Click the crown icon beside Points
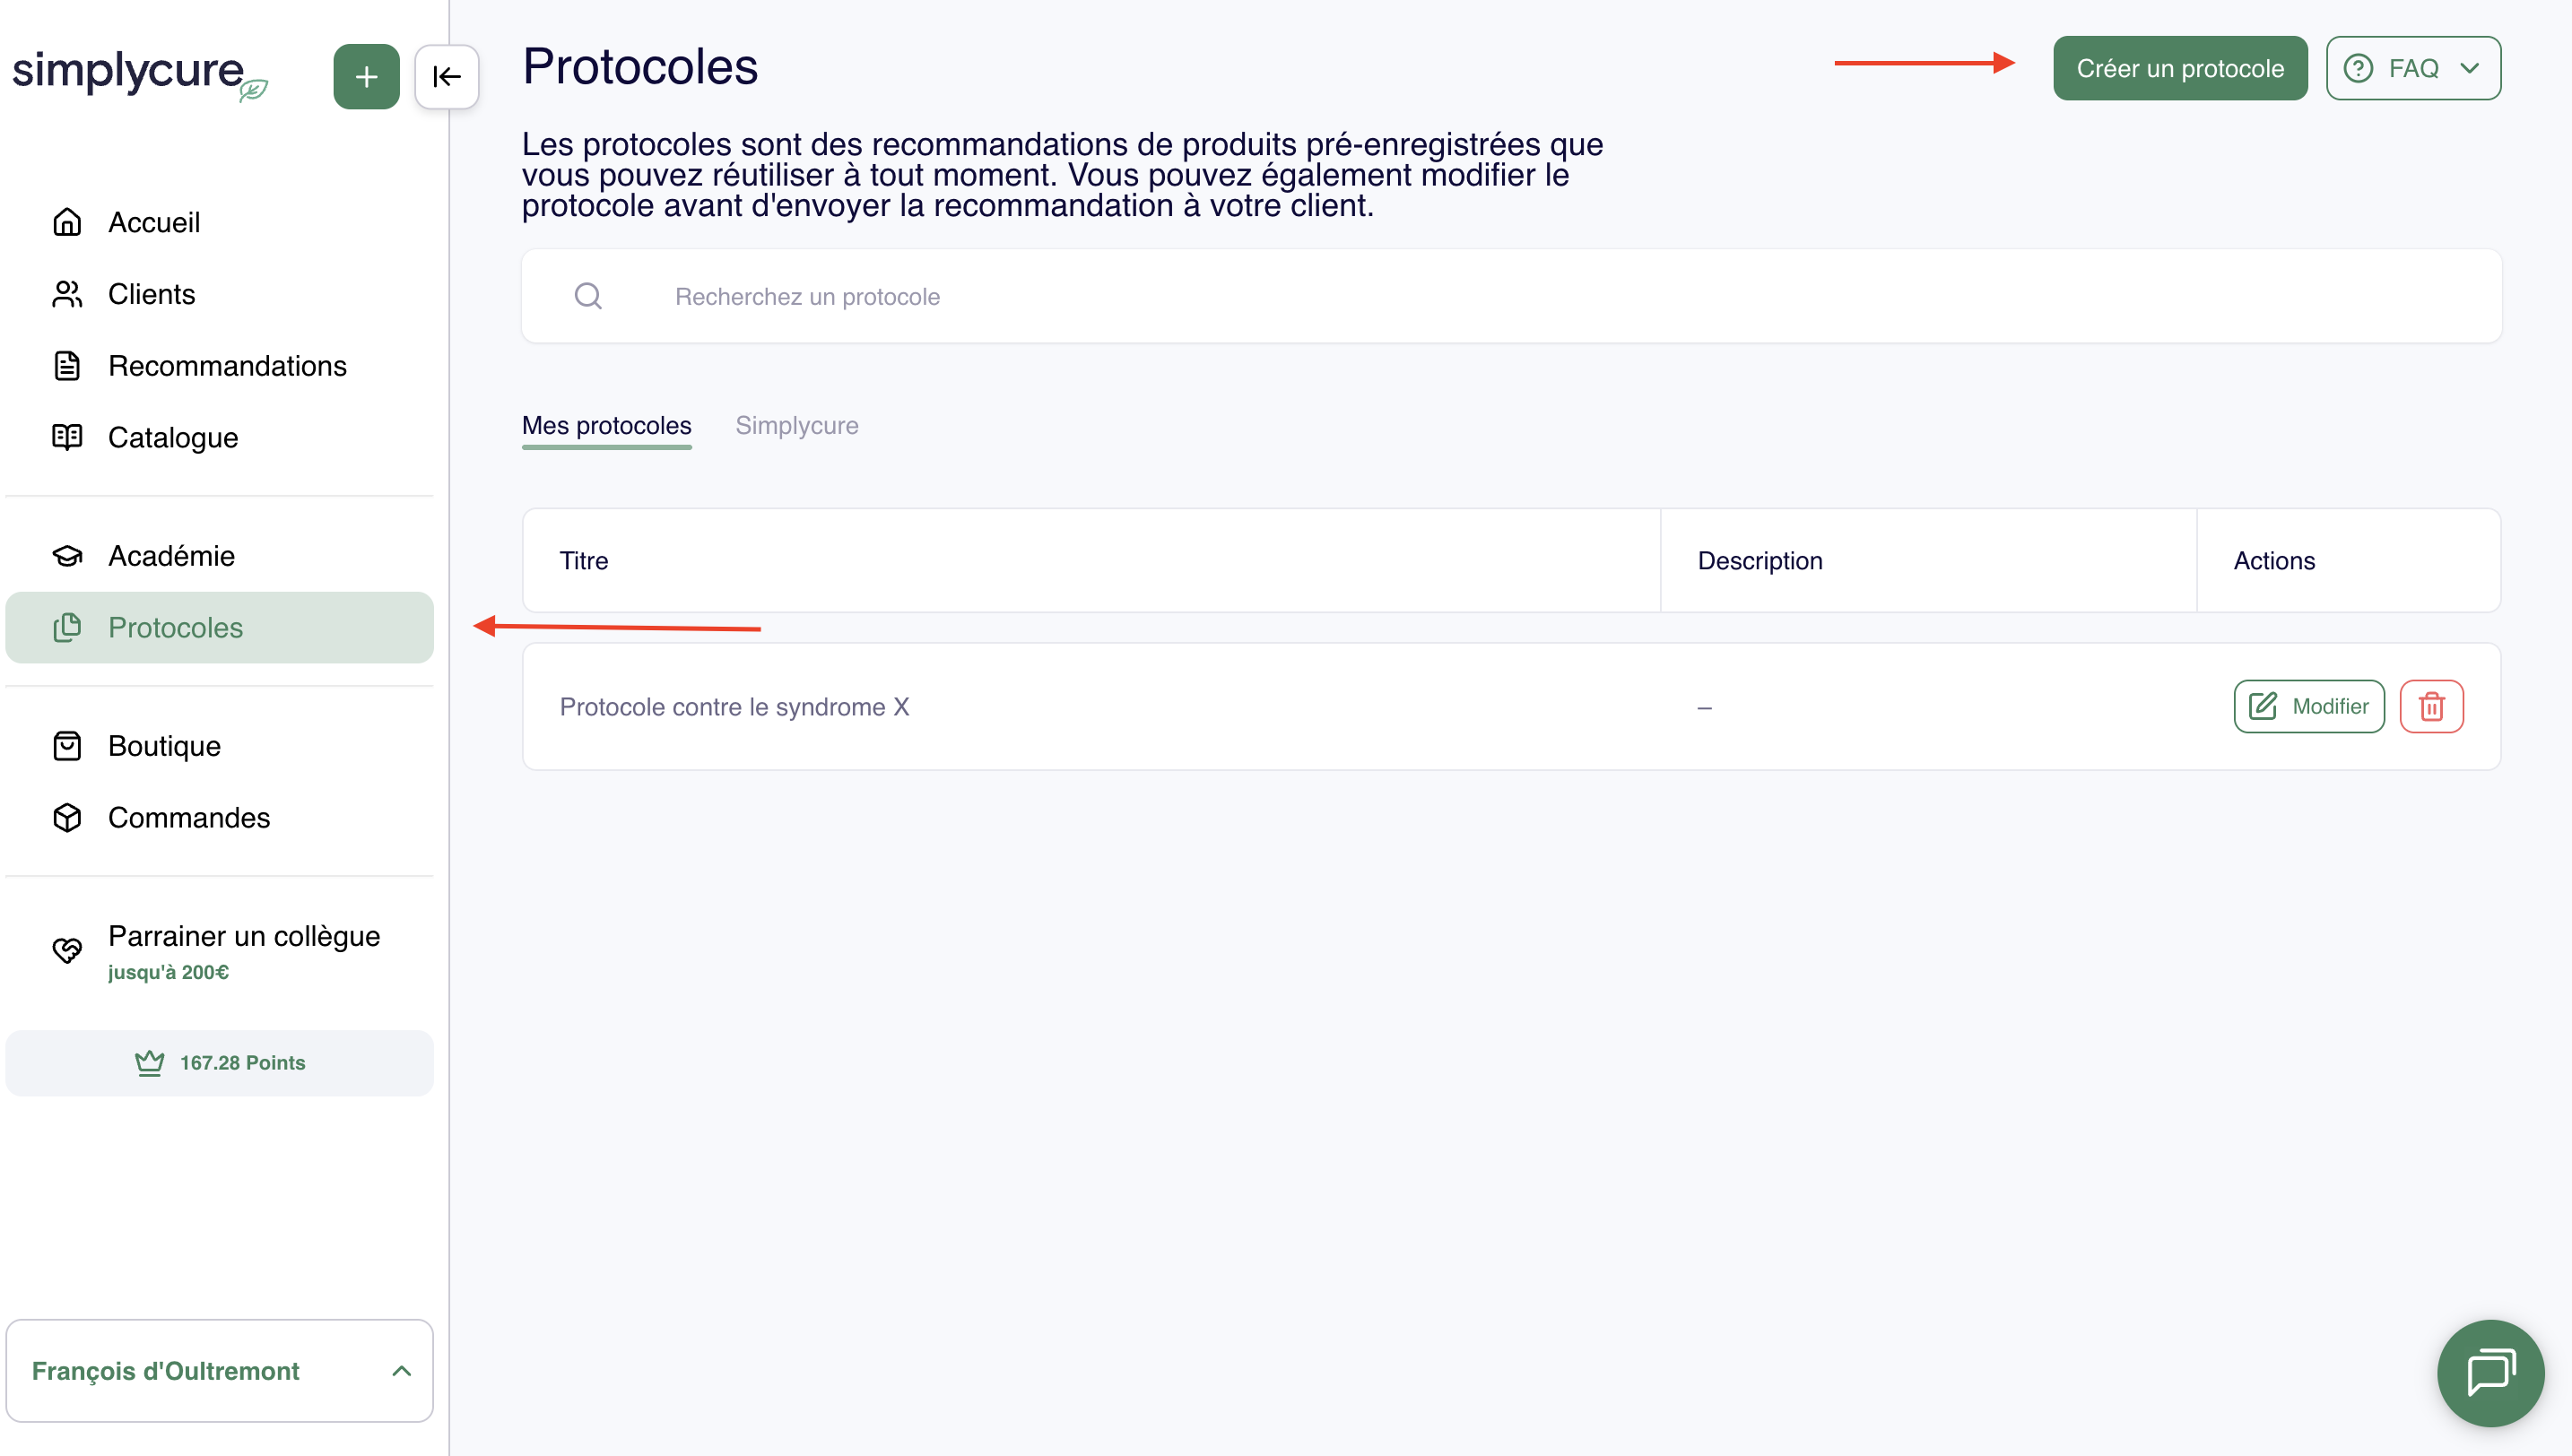Viewport: 2572px width, 1456px height. (x=149, y=1063)
